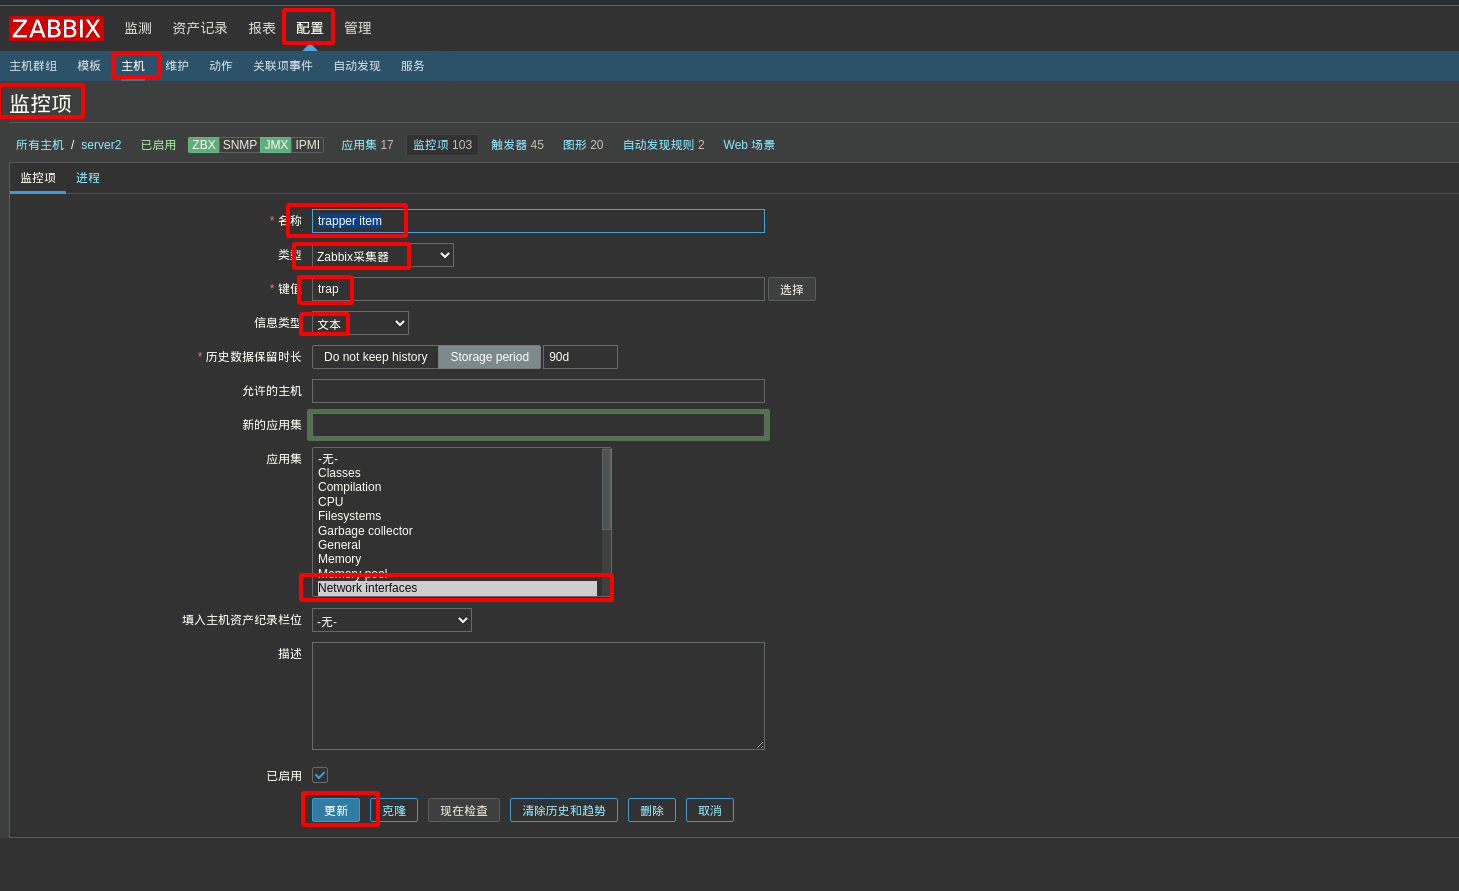Switch to the 进程 tab
The width and height of the screenshot is (1459, 891).
pyautogui.click(x=88, y=177)
